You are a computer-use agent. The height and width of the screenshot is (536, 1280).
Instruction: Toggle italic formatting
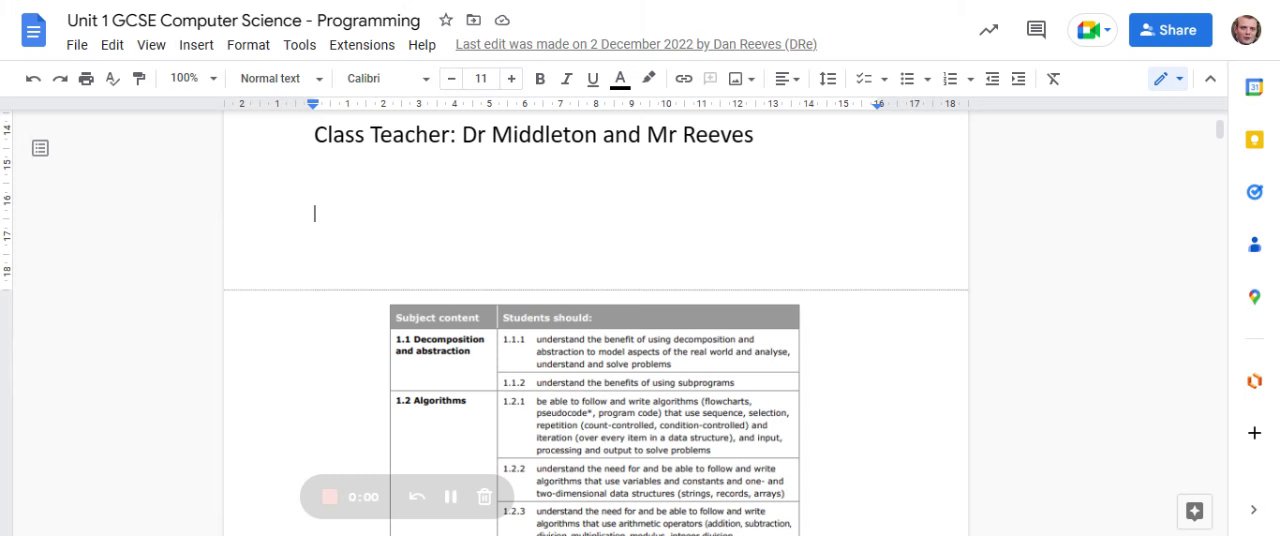point(567,78)
